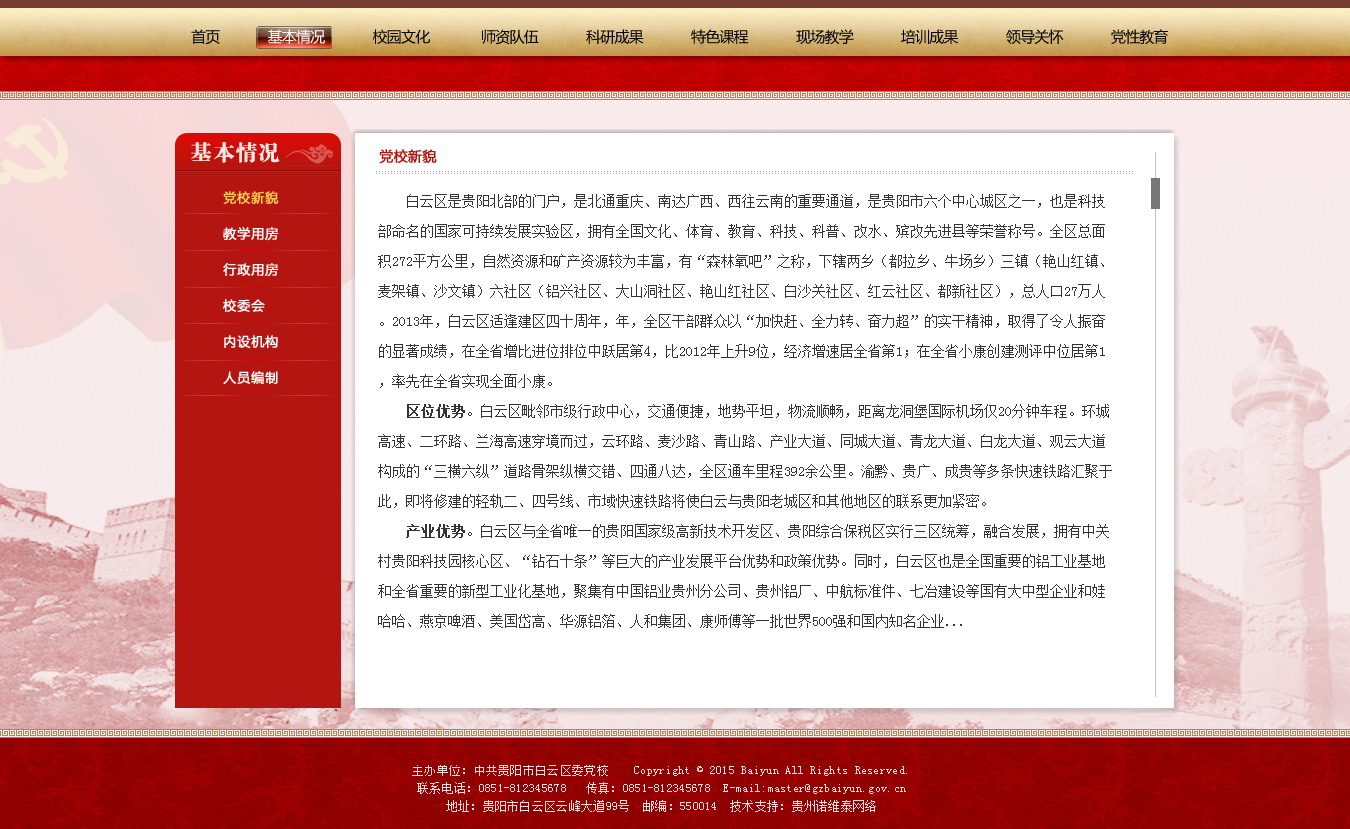Click 主办单位：中共贵阳市白云区委党校 footer text
This screenshot has width=1350, height=829.
pyautogui.click(x=510, y=770)
